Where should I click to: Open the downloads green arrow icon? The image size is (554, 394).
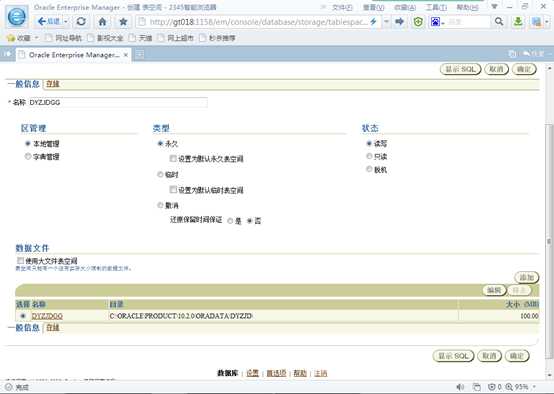click(x=518, y=22)
